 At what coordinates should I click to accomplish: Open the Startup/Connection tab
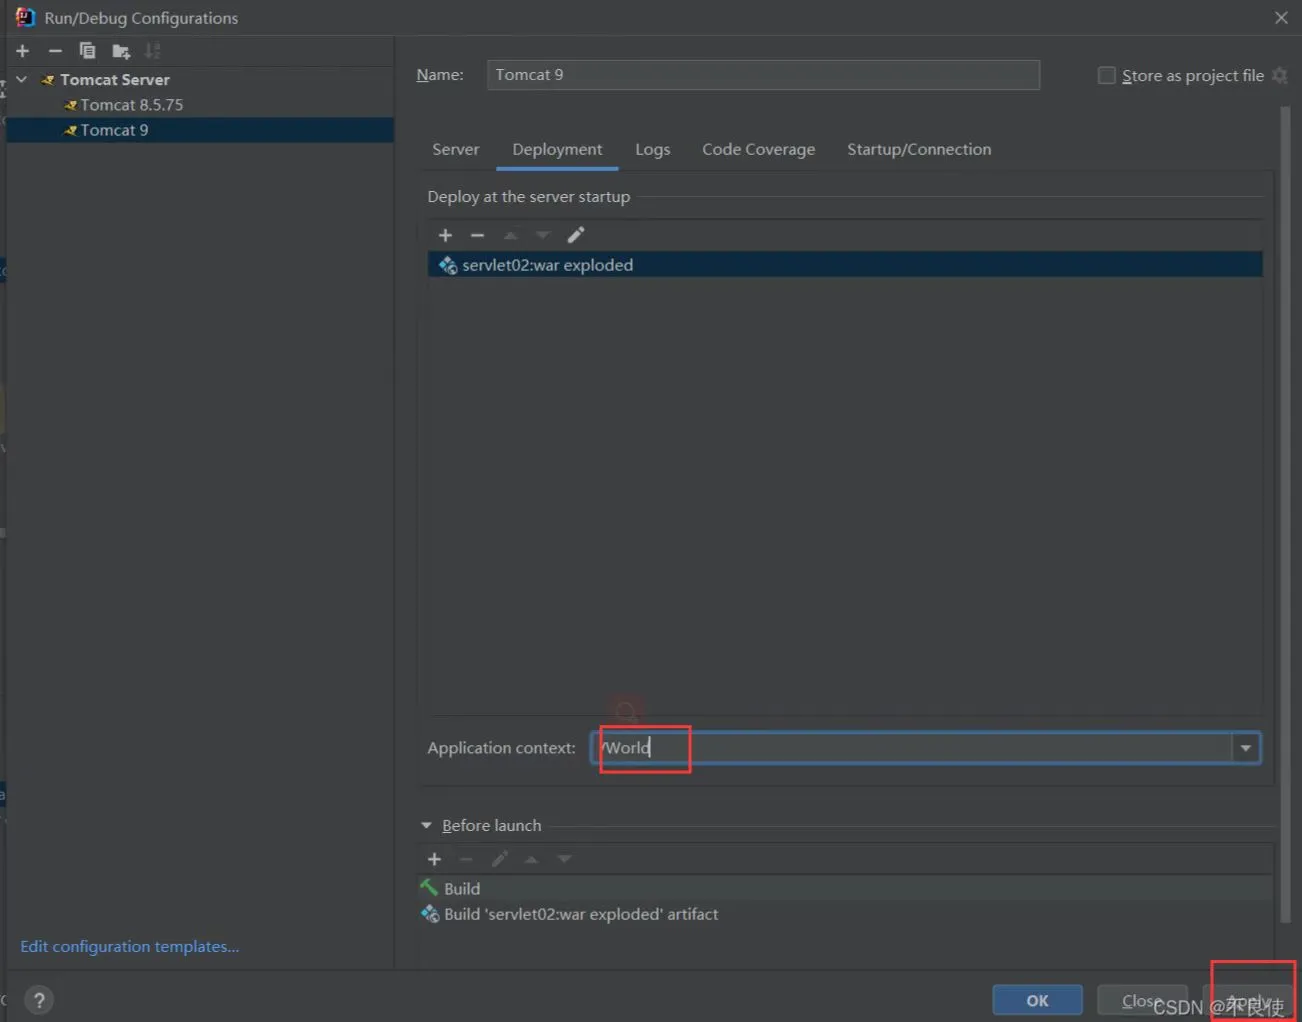pyautogui.click(x=919, y=149)
